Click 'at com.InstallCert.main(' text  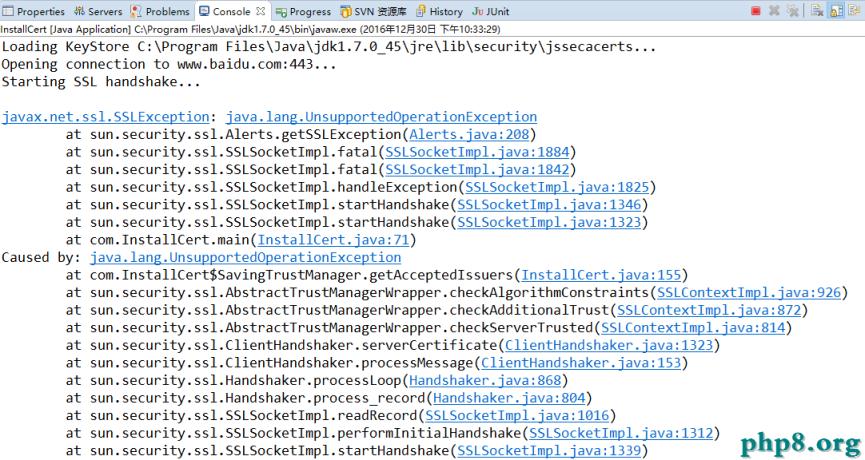pyautogui.click(x=161, y=240)
